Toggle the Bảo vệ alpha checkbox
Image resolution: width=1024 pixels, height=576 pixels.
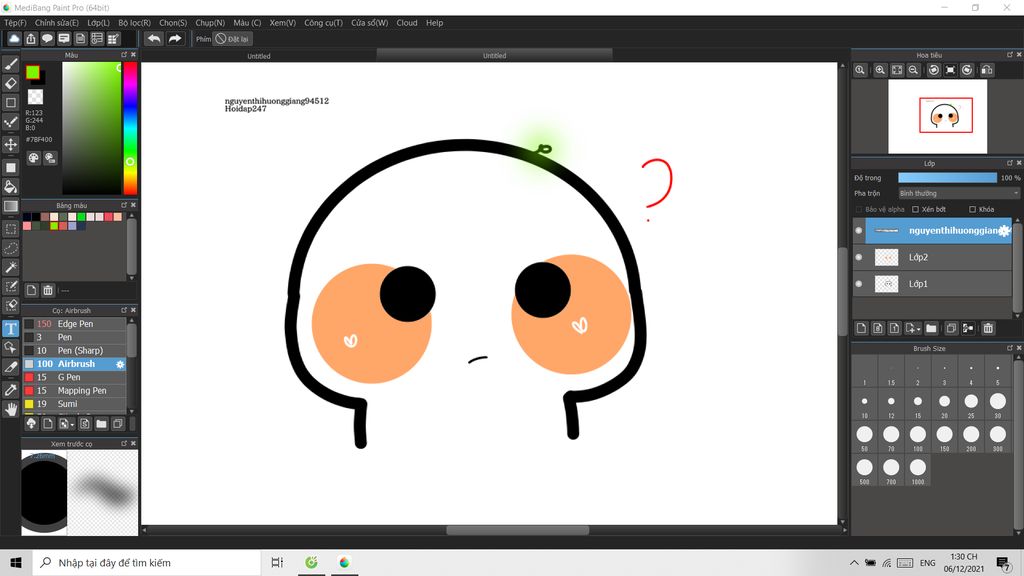click(859, 210)
